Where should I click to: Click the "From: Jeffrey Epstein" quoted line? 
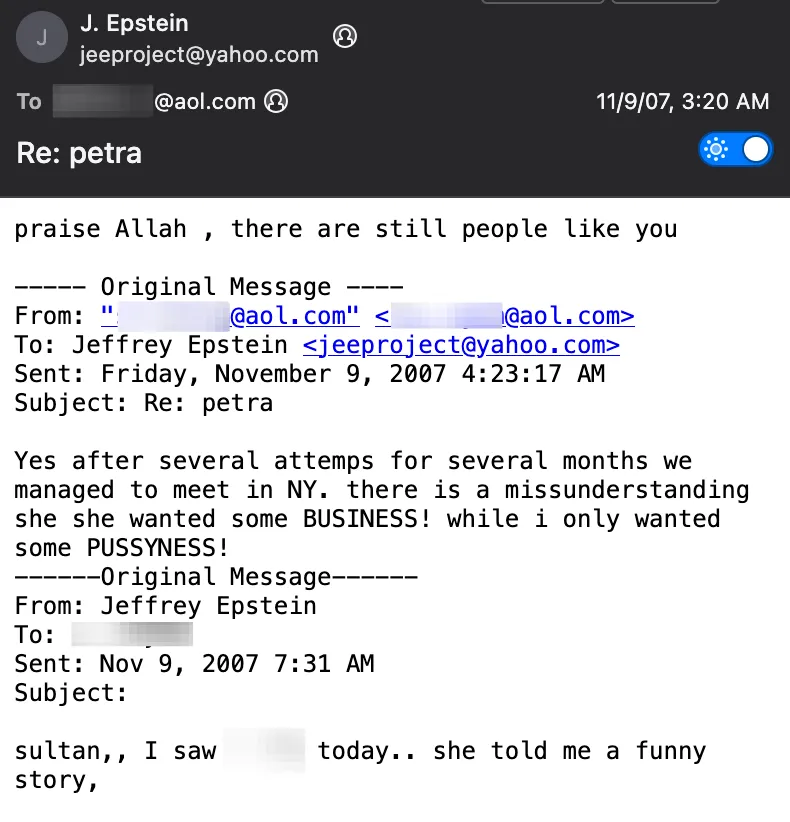click(165, 605)
